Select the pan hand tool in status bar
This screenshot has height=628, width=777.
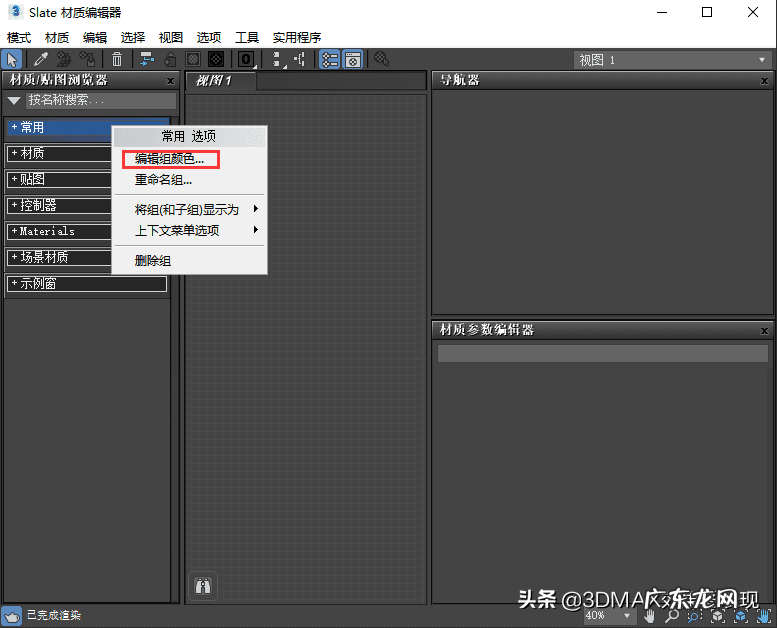pyautogui.click(x=650, y=616)
